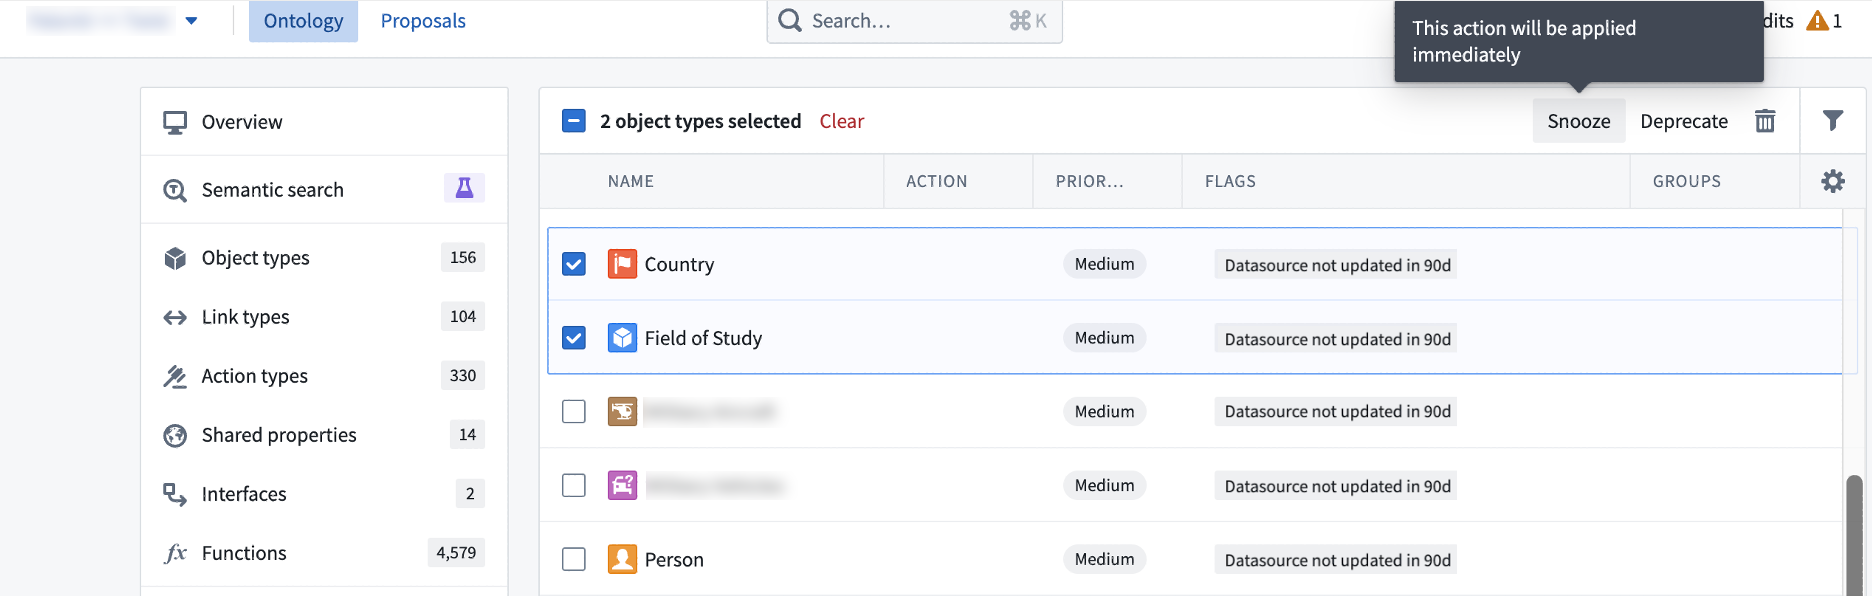Click the Country flag icon
This screenshot has height=596, width=1872.
point(622,264)
